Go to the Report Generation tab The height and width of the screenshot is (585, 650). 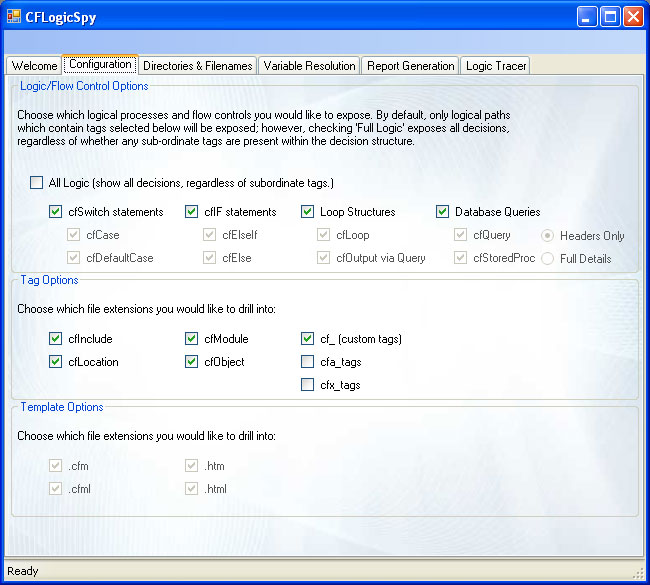click(410, 66)
